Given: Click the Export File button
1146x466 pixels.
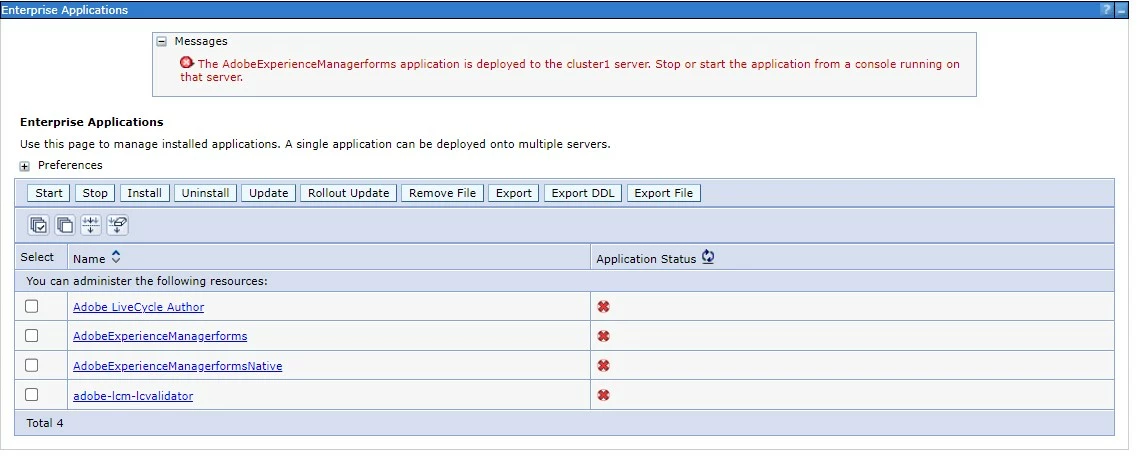Looking at the screenshot, I should 664,193.
